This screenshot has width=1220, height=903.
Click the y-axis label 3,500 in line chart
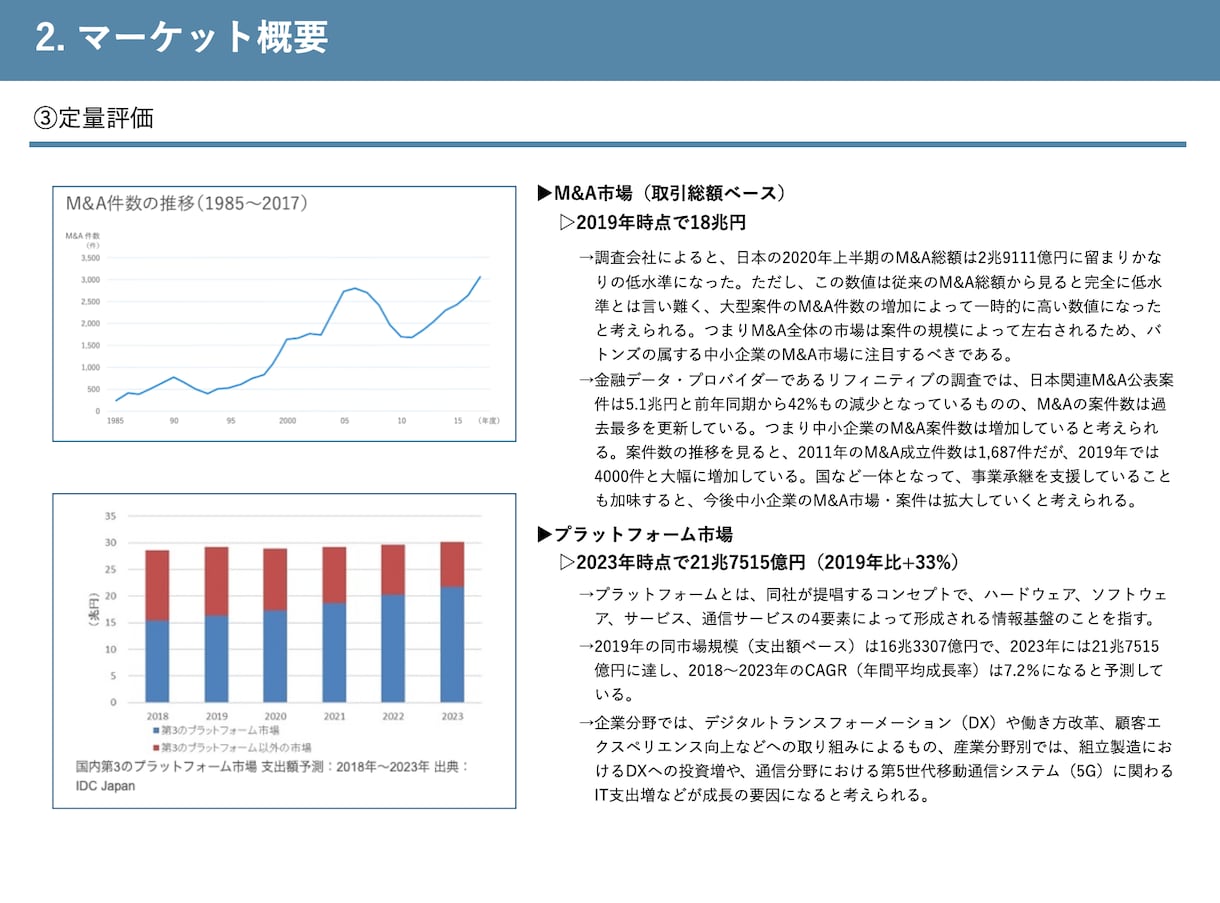click(90, 257)
